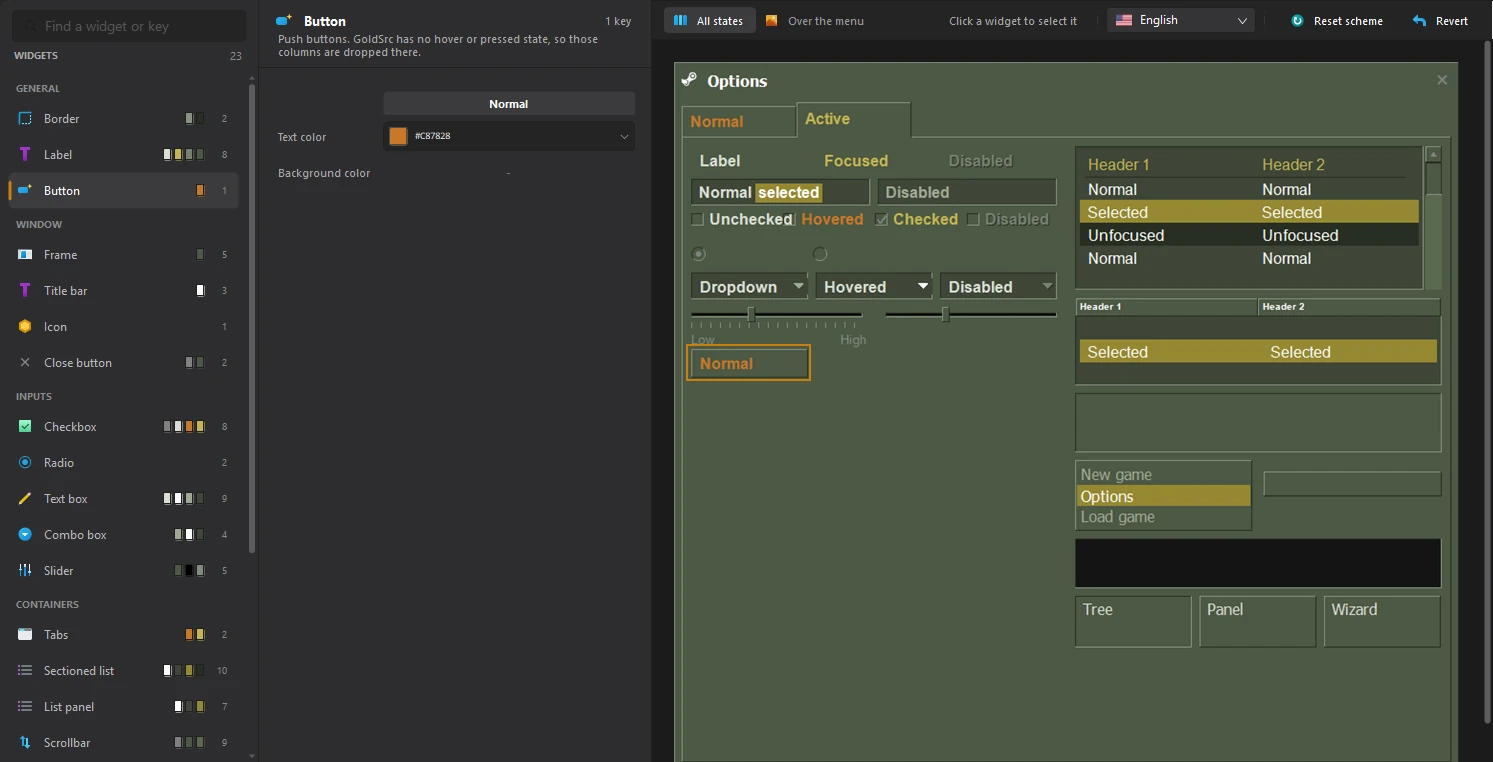Click the Low-High slider handle

coord(751,314)
